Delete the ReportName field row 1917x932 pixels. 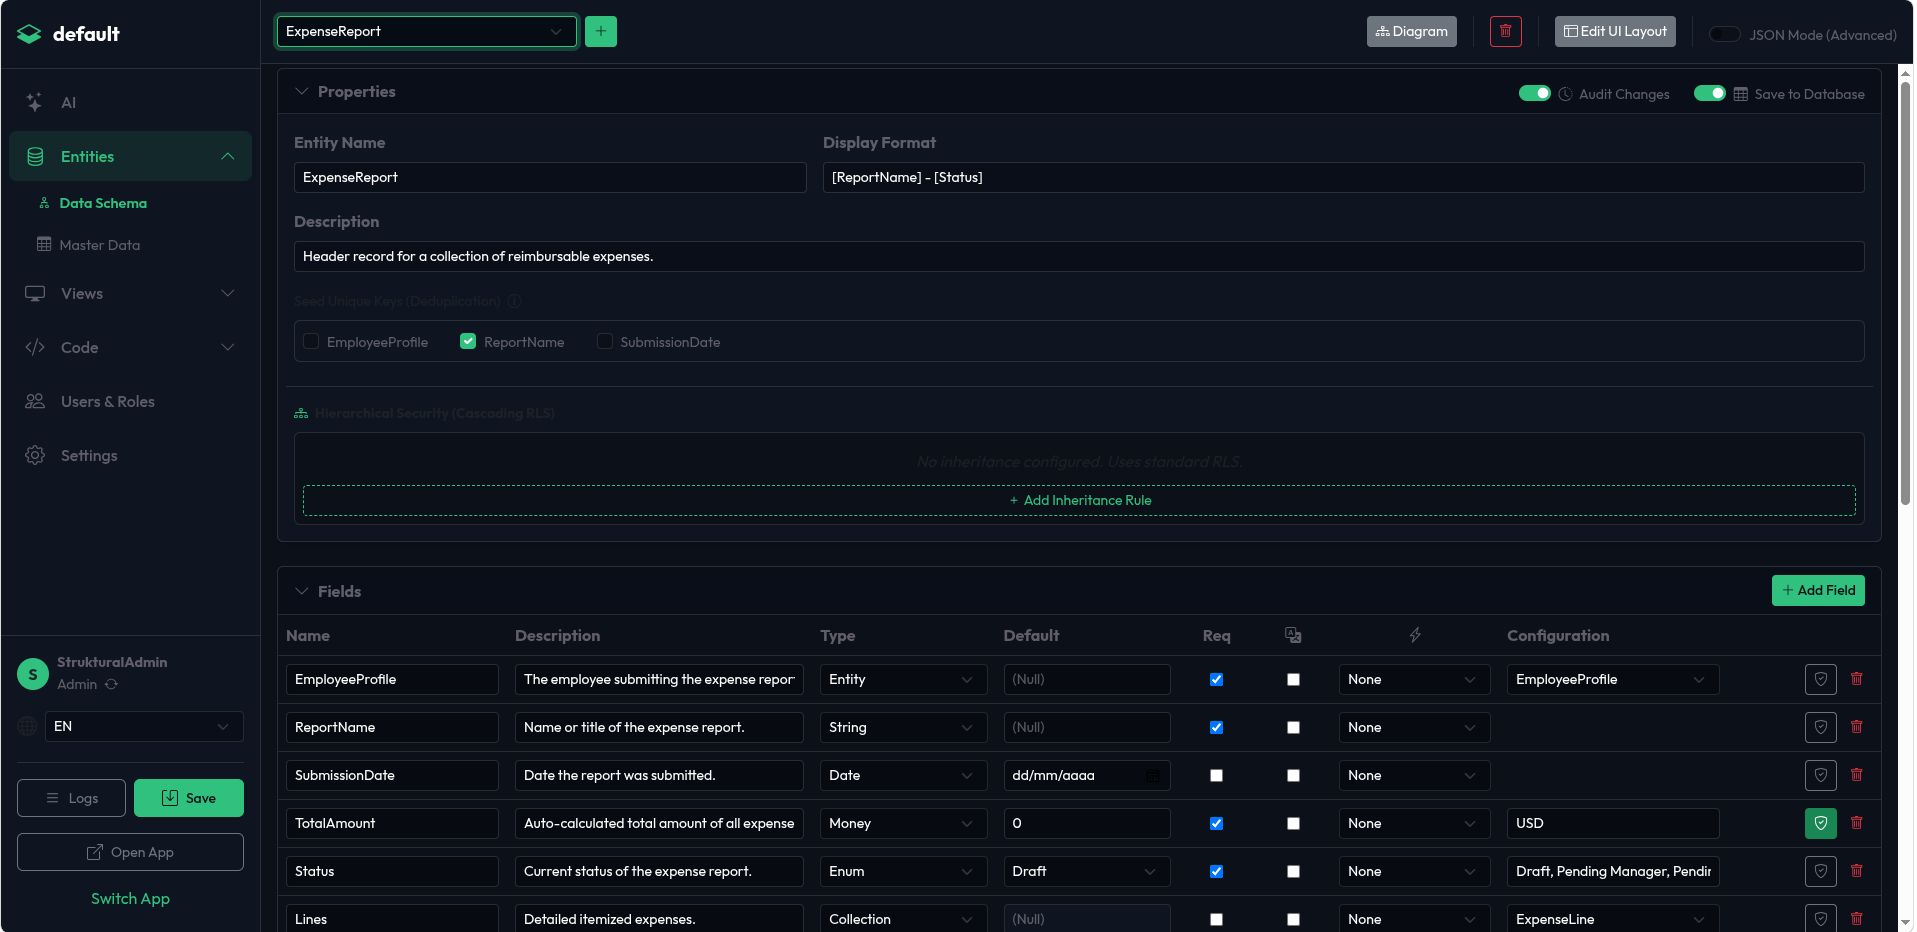pyautogui.click(x=1856, y=727)
